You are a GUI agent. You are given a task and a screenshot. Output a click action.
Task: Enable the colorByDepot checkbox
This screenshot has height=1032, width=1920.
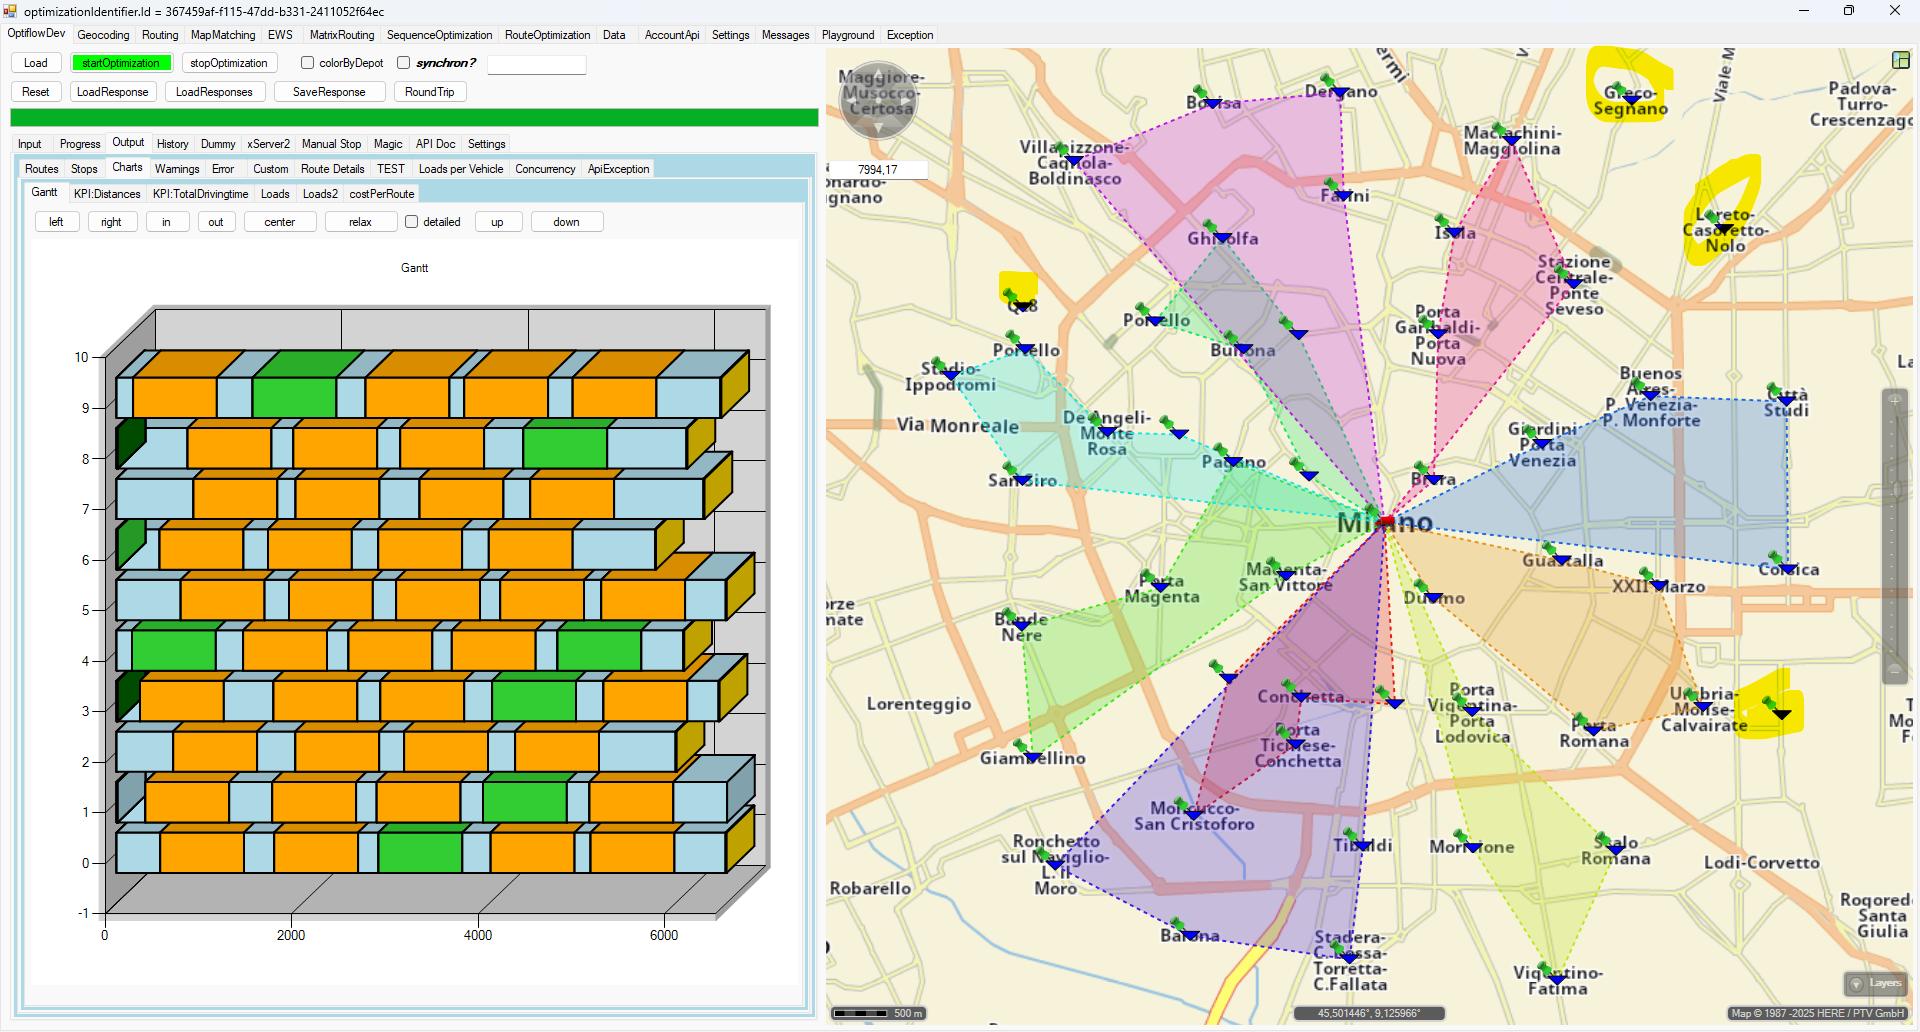click(308, 63)
